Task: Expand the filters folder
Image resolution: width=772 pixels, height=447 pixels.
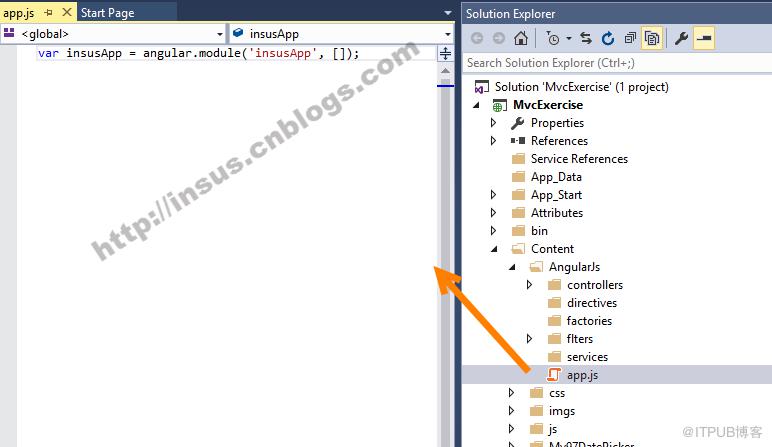Action: coord(529,339)
